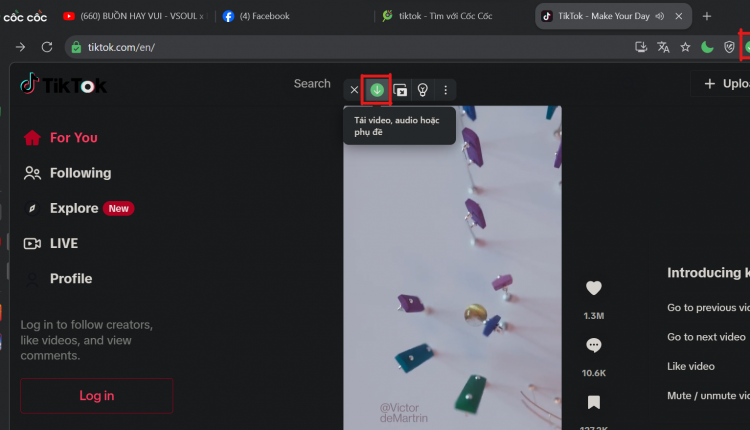Open the Explore section
This screenshot has width=750, height=430.
(x=61, y=209)
